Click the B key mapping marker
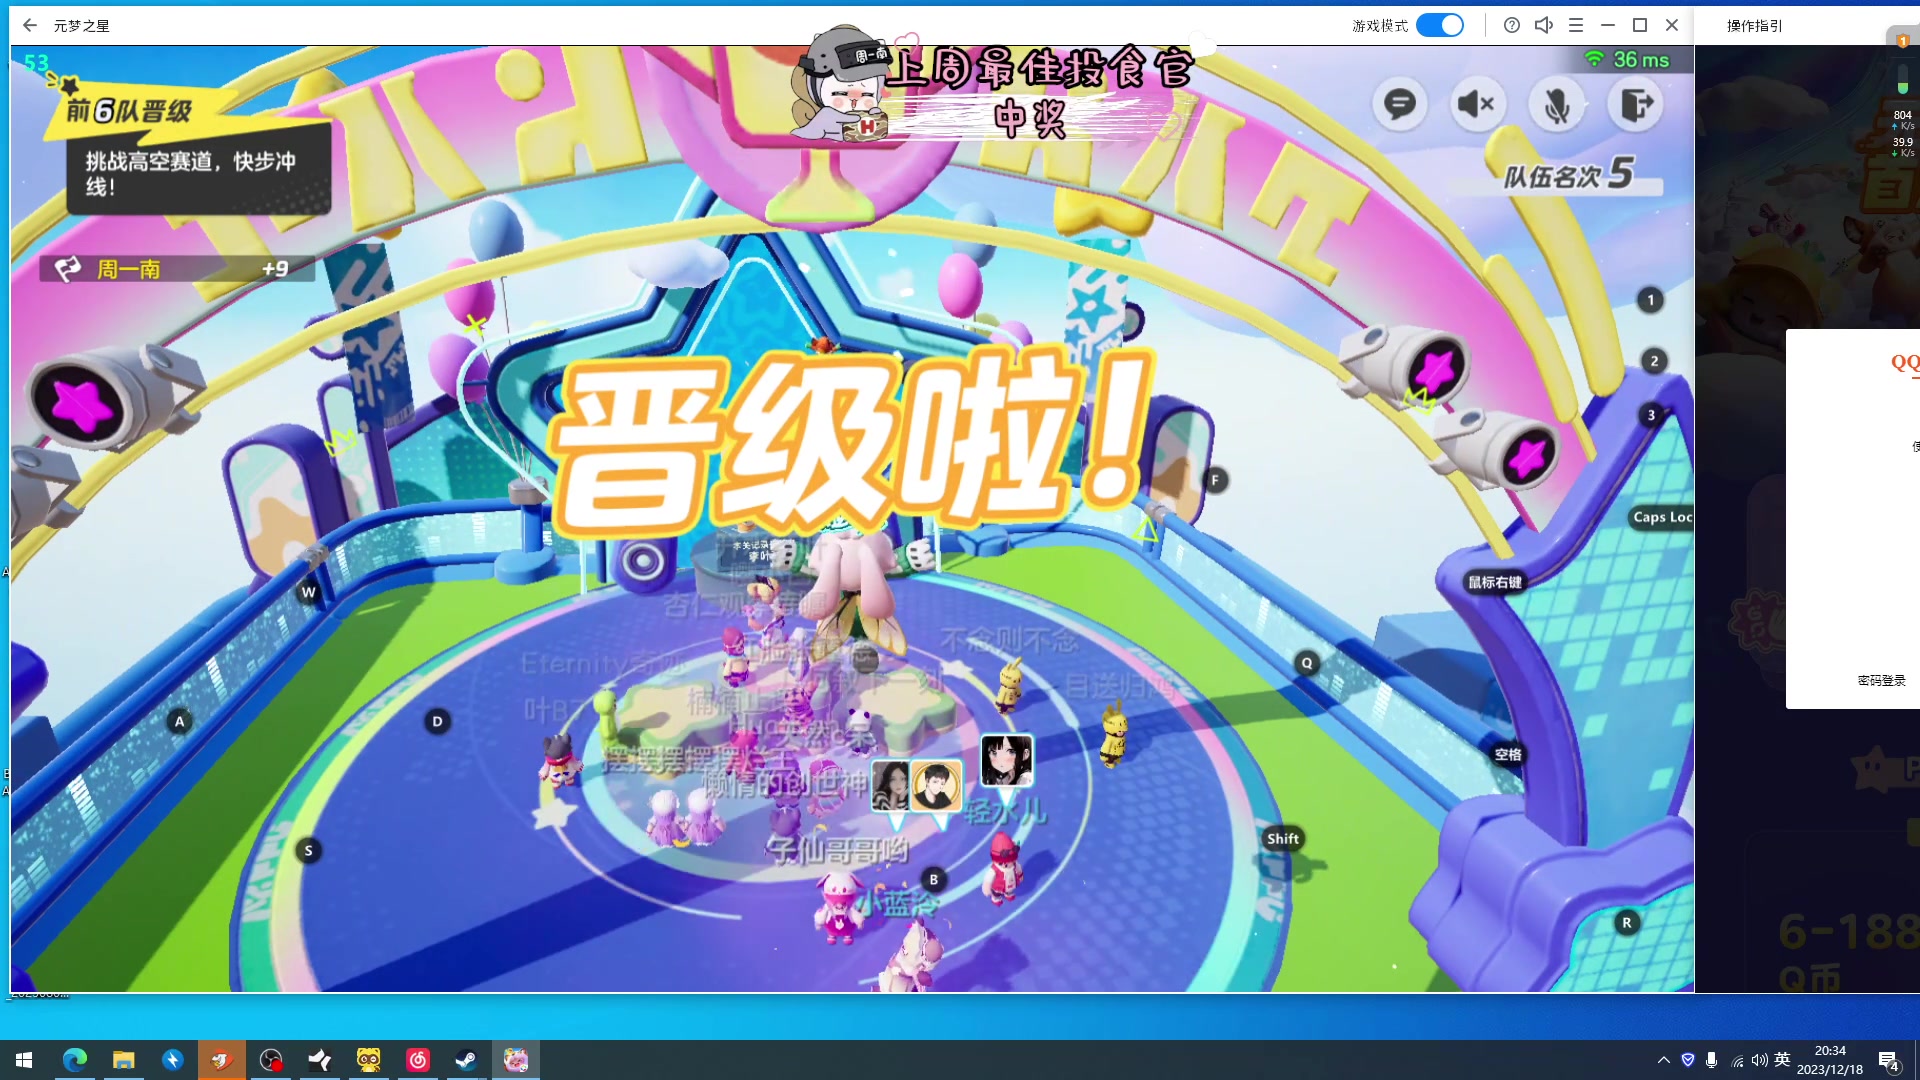Viewport: 1920px width, 1080px height. click(933, 880)
